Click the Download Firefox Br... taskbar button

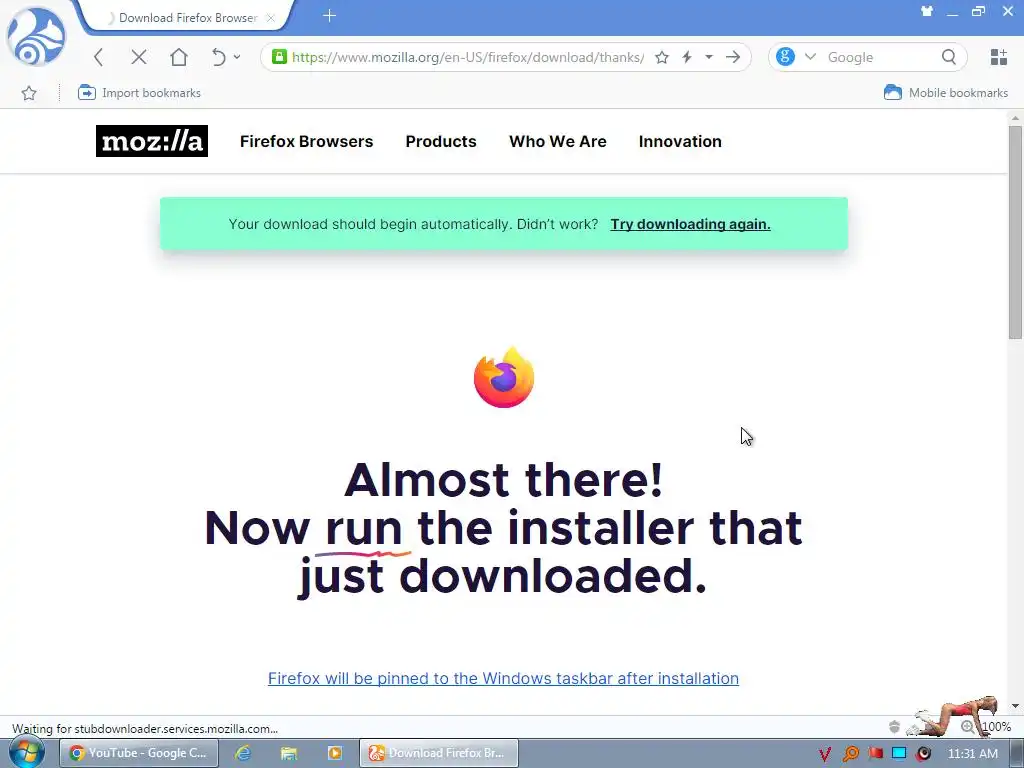coord(438,753)
